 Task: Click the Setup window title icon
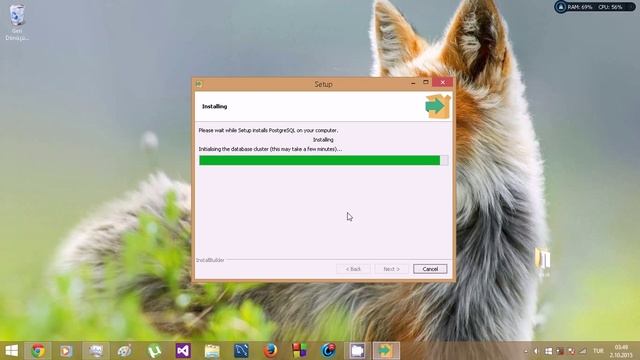199,84
